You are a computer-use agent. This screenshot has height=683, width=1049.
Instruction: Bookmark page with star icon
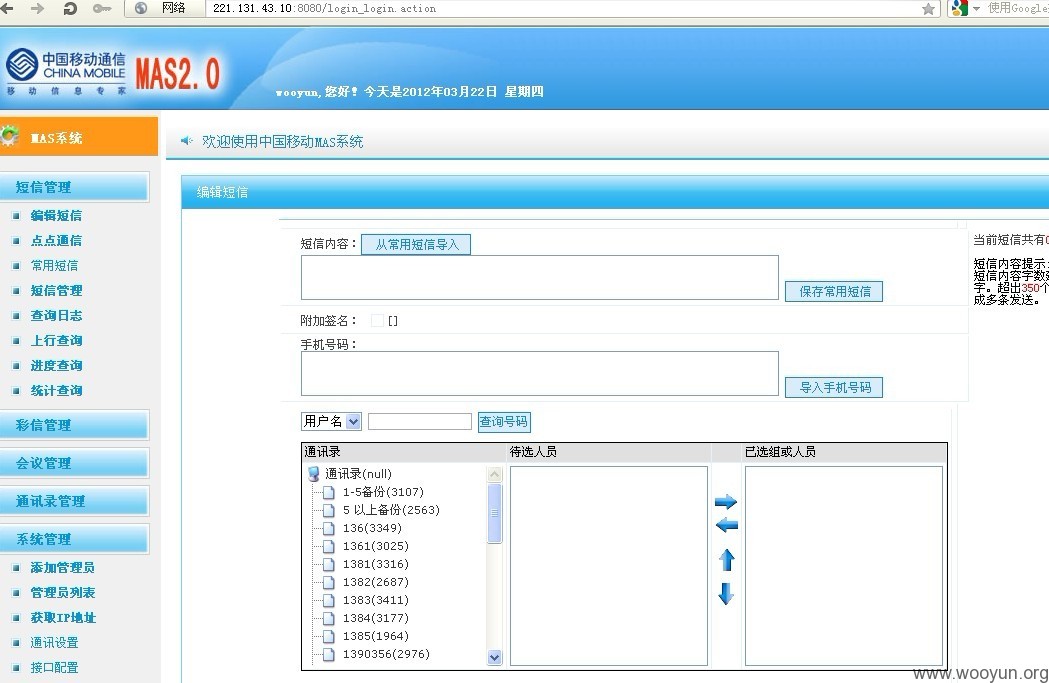(929, 9)
